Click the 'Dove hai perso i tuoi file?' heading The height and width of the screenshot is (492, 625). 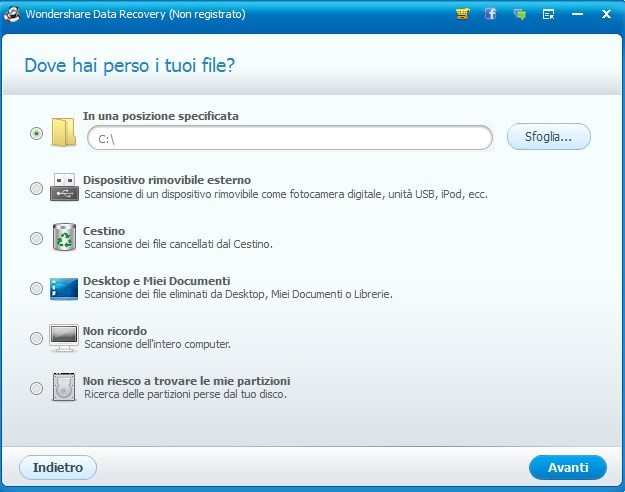[x=130, y=65]
